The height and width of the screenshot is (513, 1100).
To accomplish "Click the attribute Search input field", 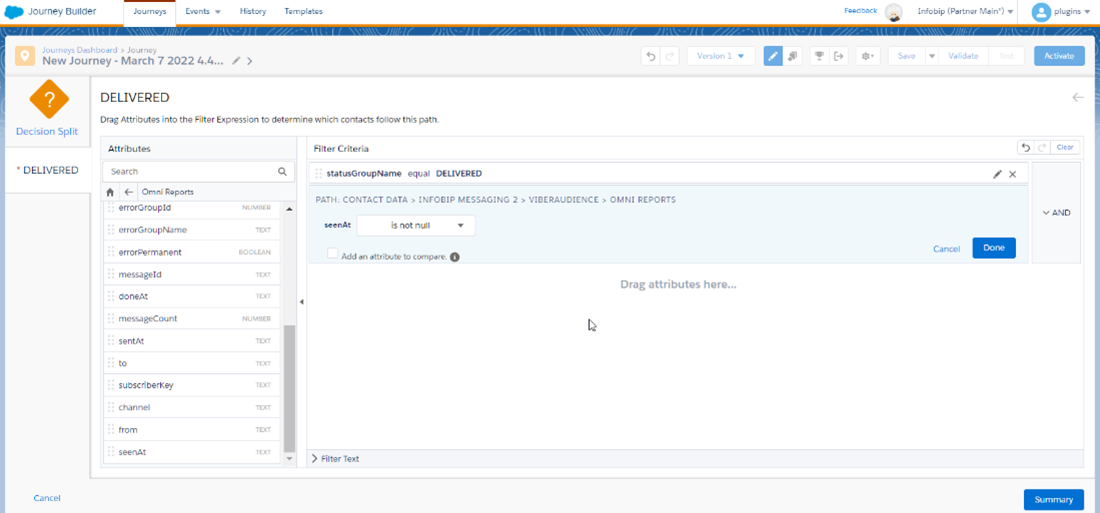I will (192, 171).
